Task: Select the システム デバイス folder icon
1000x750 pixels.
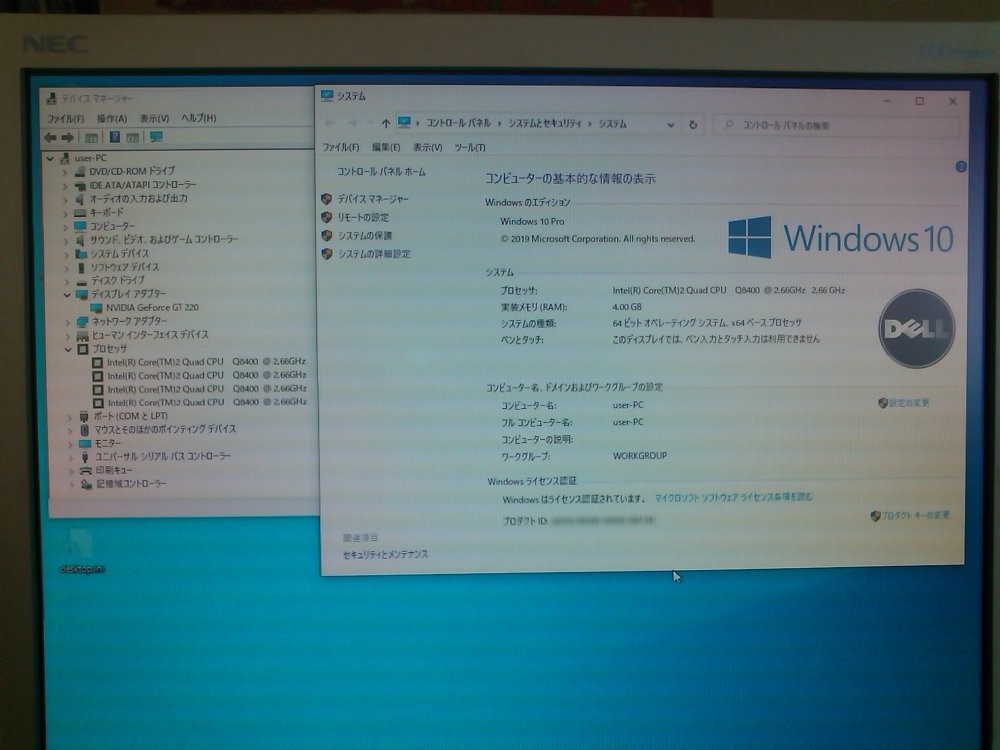Action: (x=81, y=253)
